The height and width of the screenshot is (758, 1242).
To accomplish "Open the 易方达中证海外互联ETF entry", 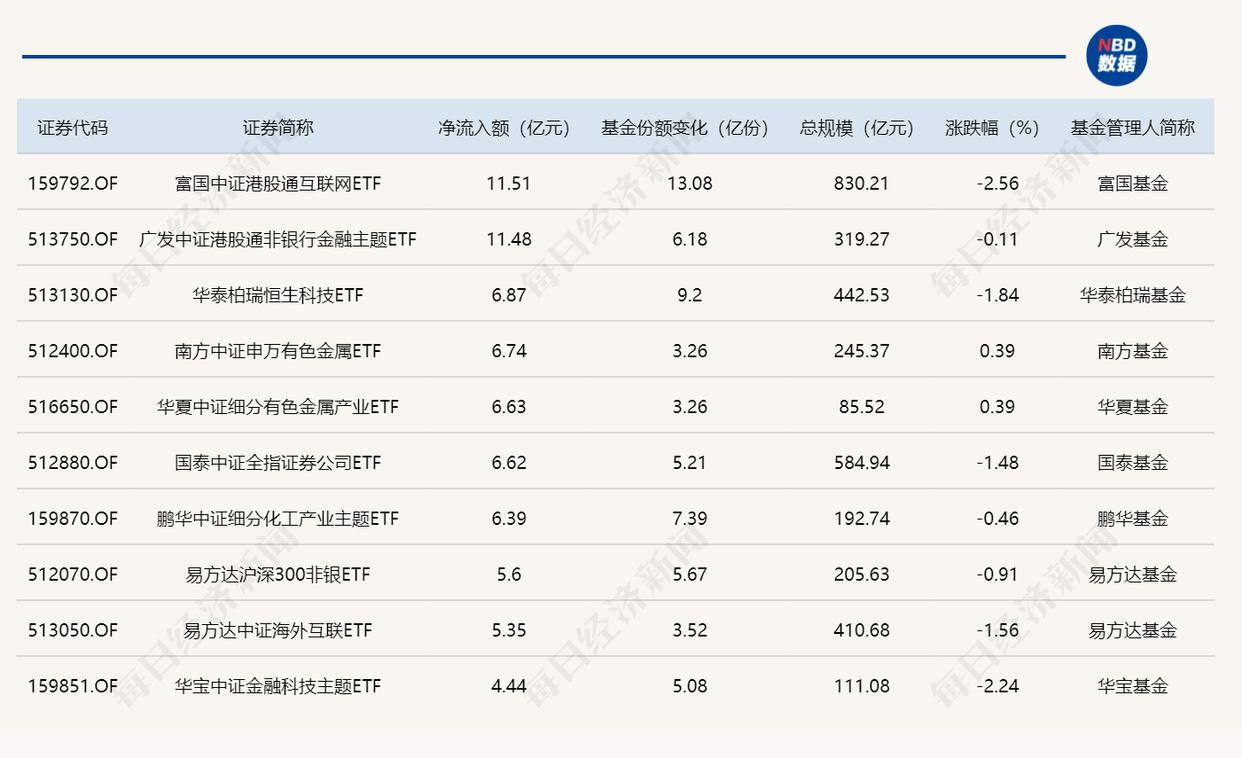I will click(x=278, y=631).
